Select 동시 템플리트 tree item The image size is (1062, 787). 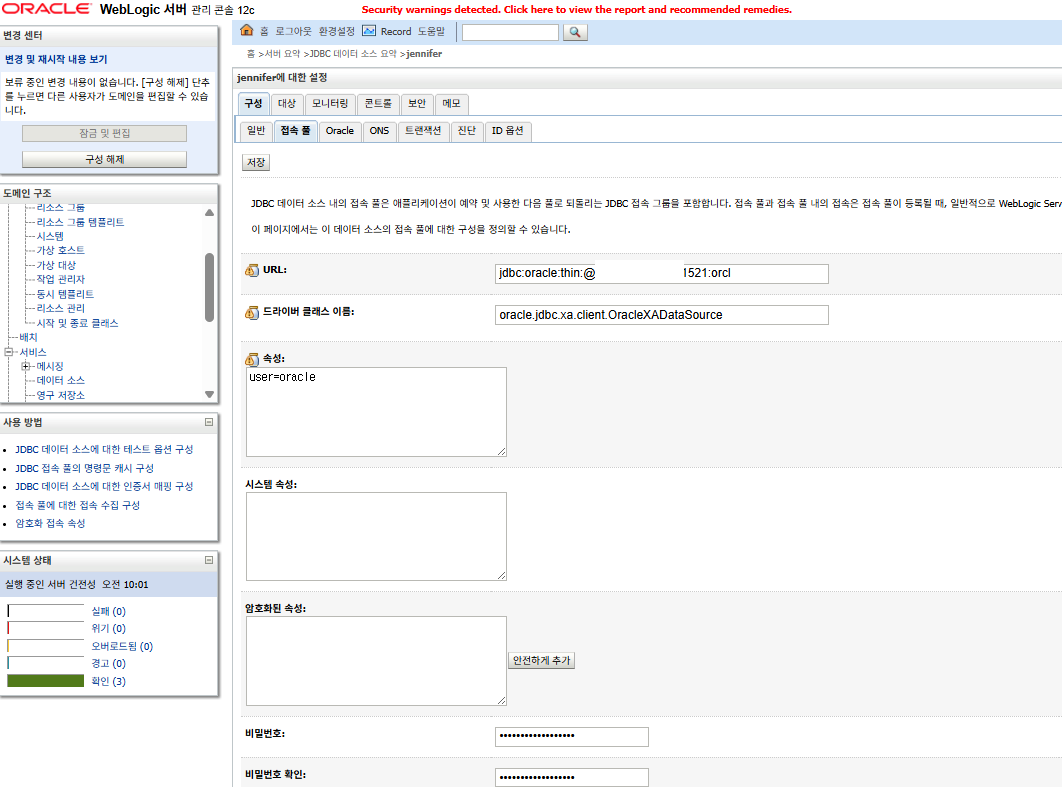click(x=65, y=294)
